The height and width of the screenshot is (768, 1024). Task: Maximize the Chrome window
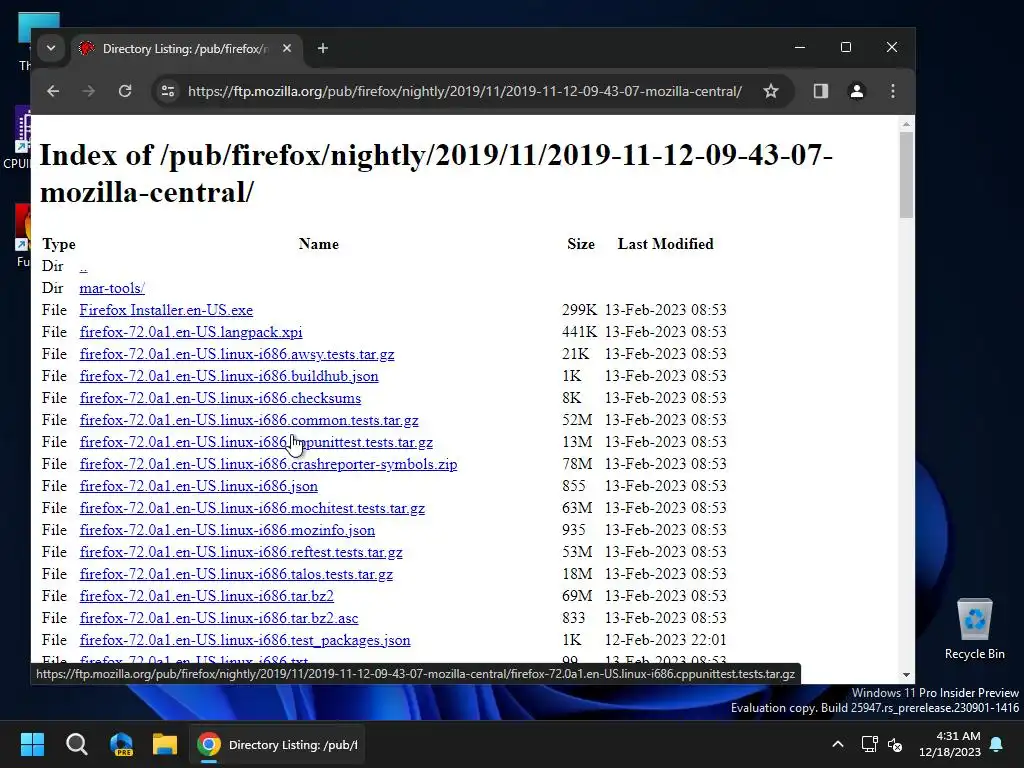coord(846,48)
